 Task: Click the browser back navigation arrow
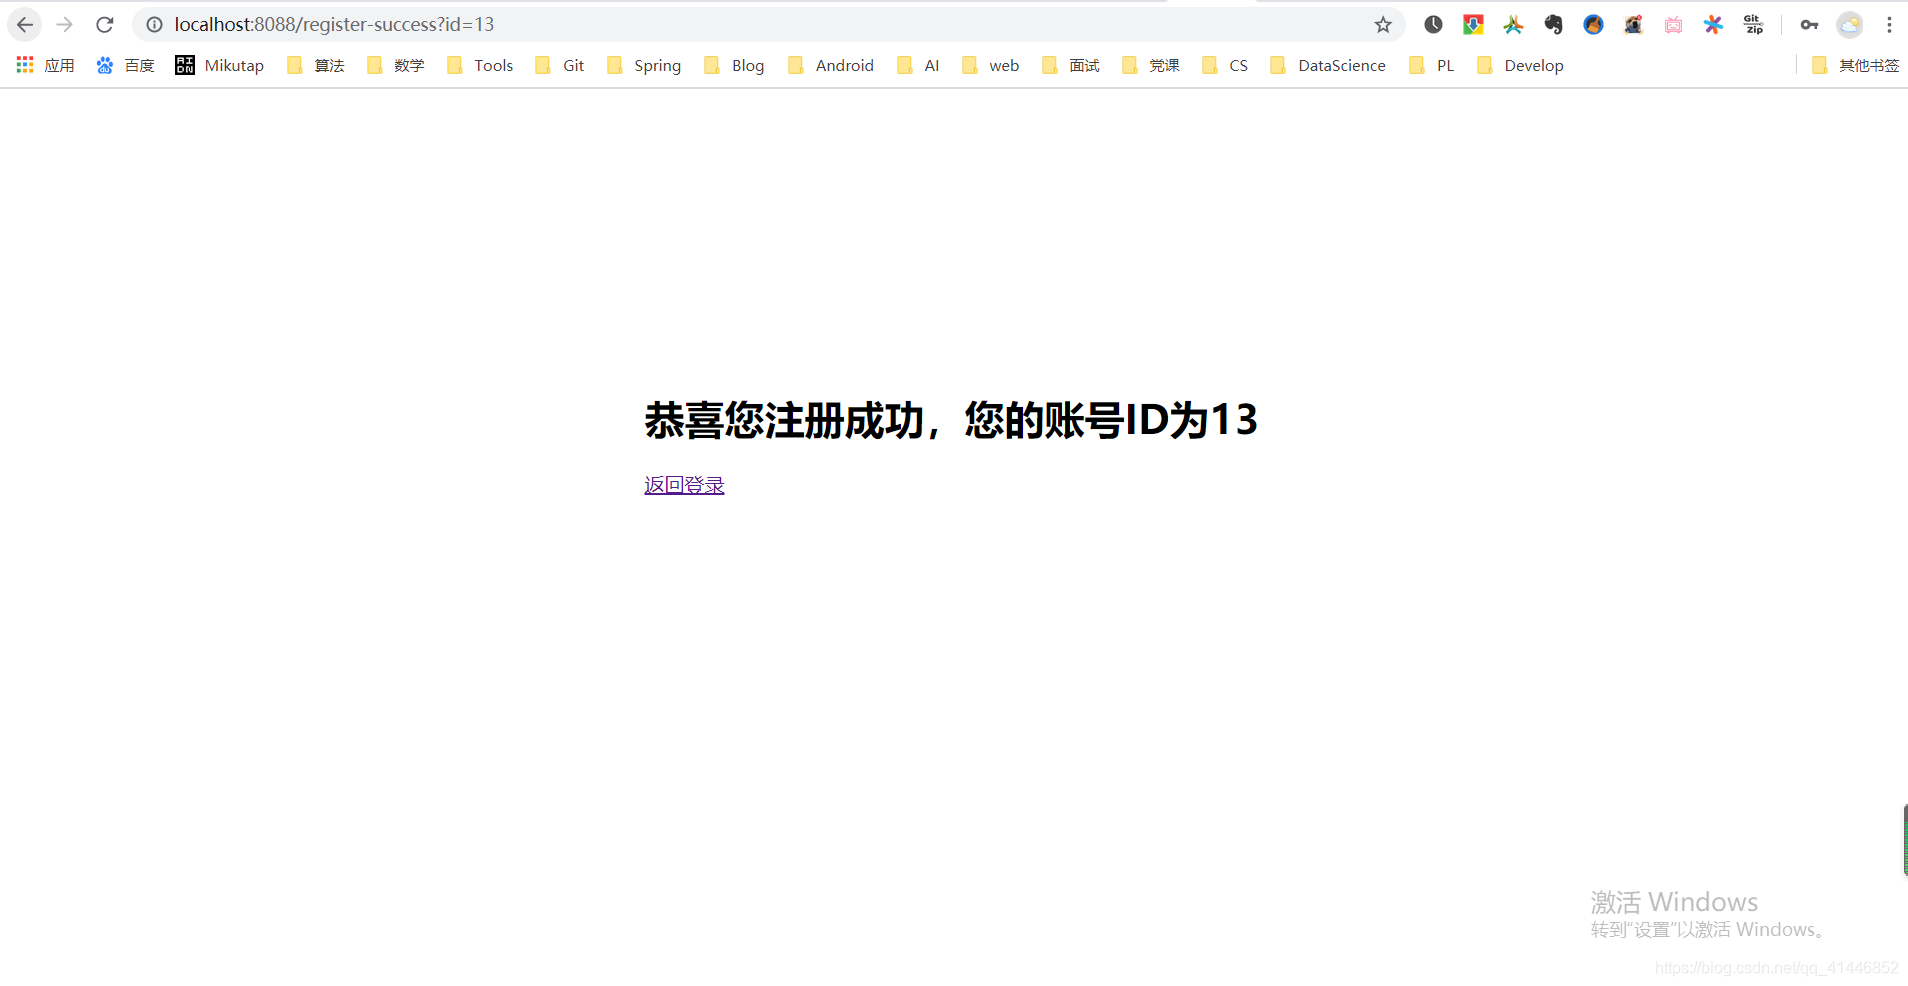pos(24,24)
